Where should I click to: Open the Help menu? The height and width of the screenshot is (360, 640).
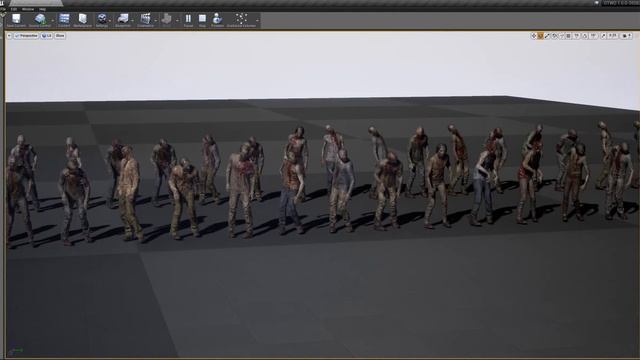click(x=42, y=9)
